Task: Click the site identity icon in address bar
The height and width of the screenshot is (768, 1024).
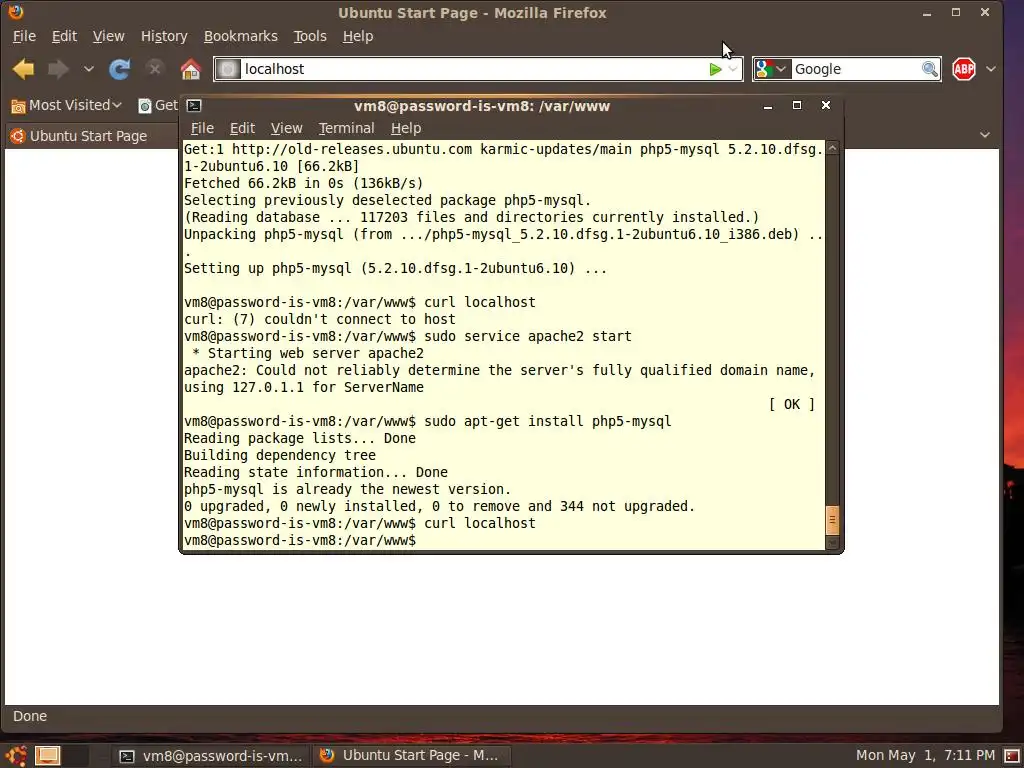Action: pyautogui.click(x=228, y=69)
